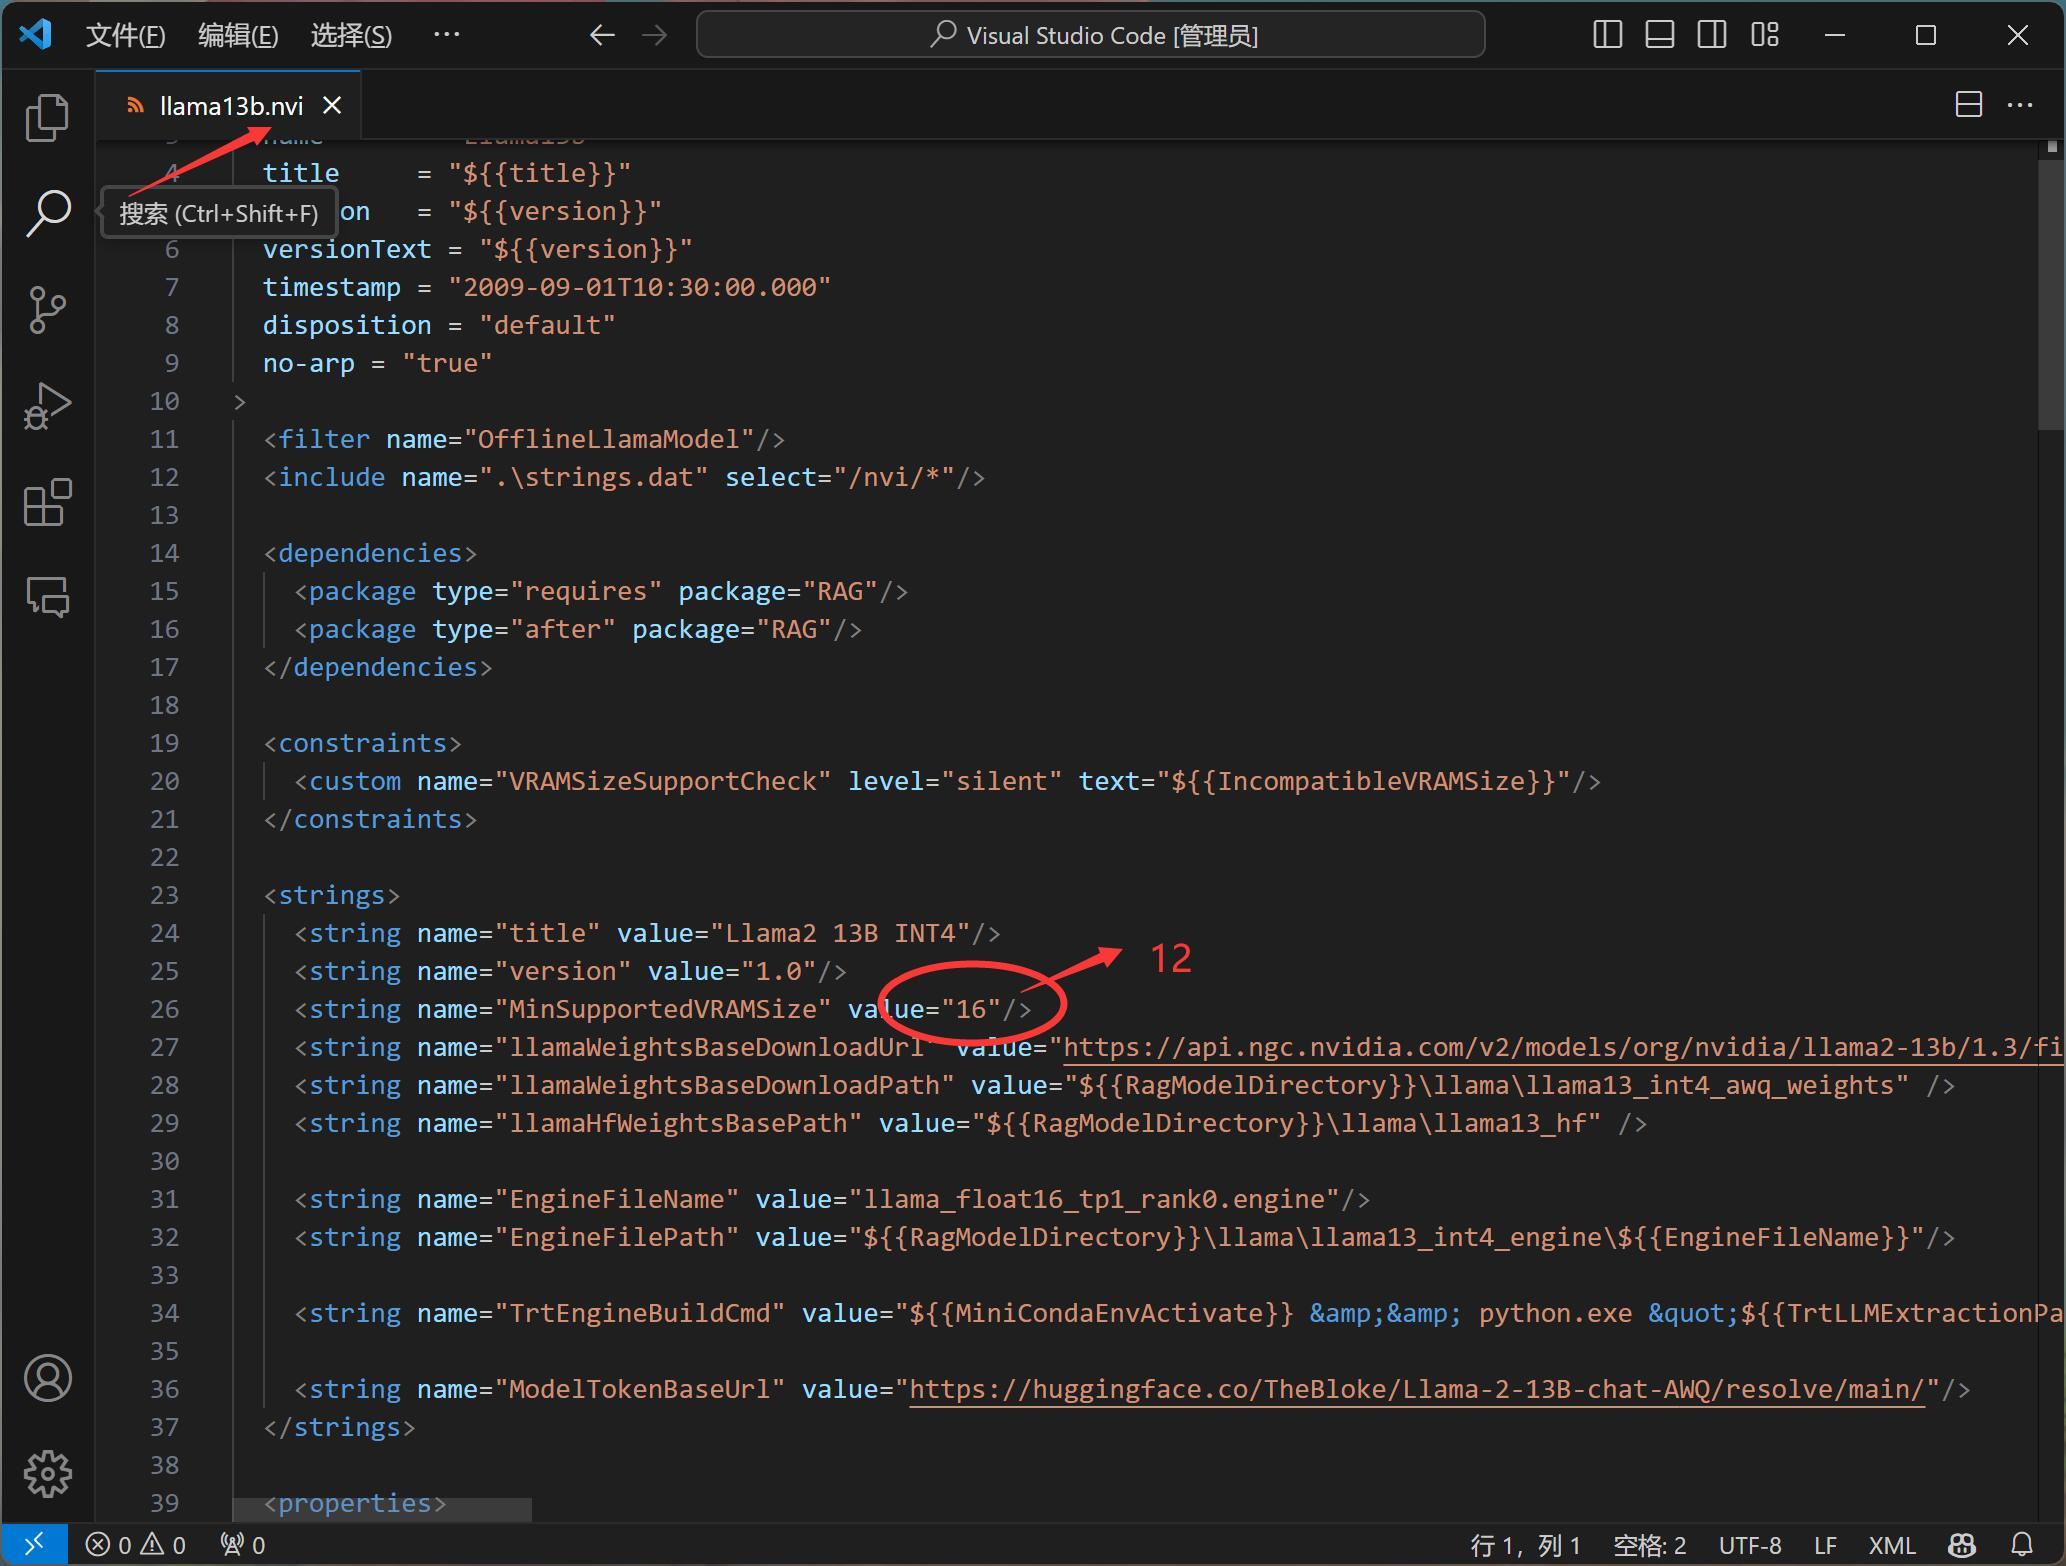Click the VS Code logo icon

point(36,35)
